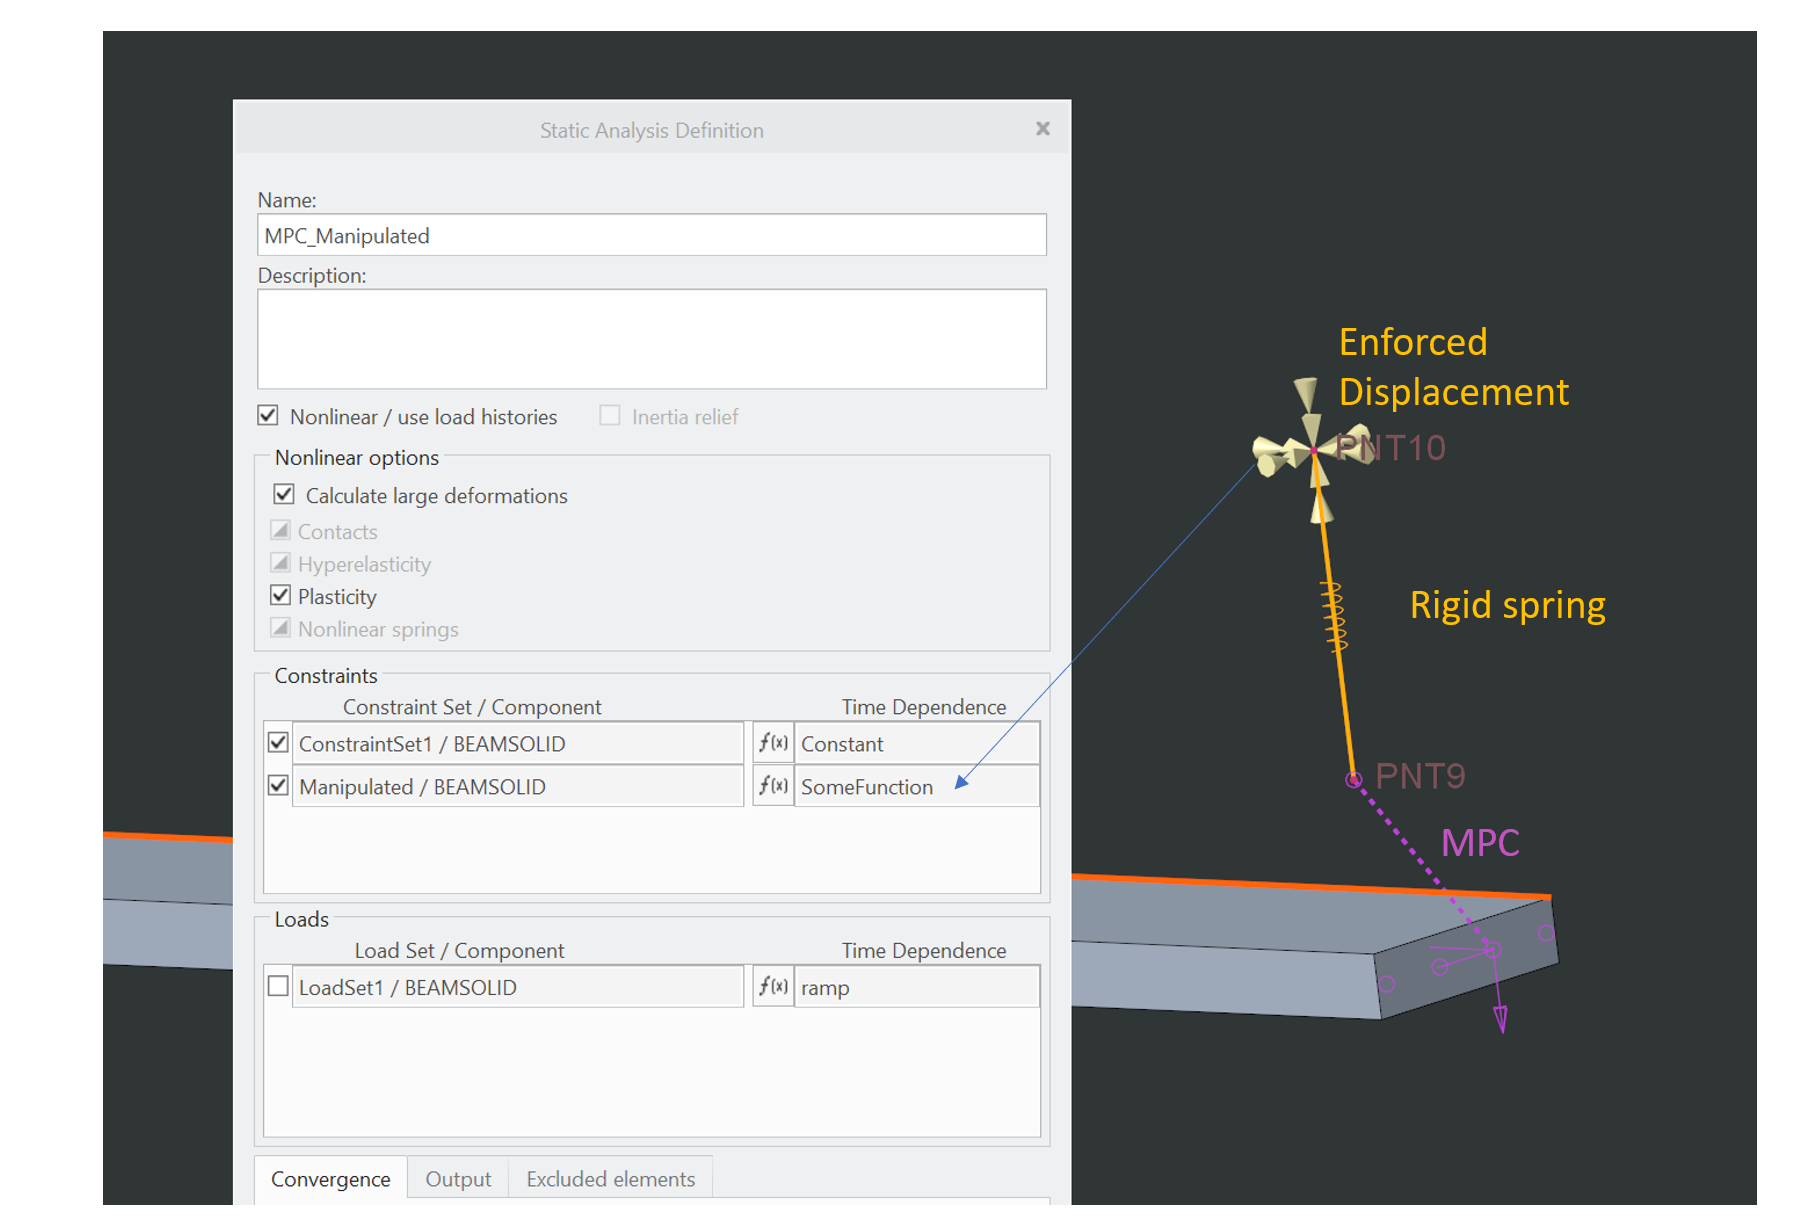Screen dimensions: 1797x1224
Task: Switch to the Output tab
Action: tap(458, 1178)
